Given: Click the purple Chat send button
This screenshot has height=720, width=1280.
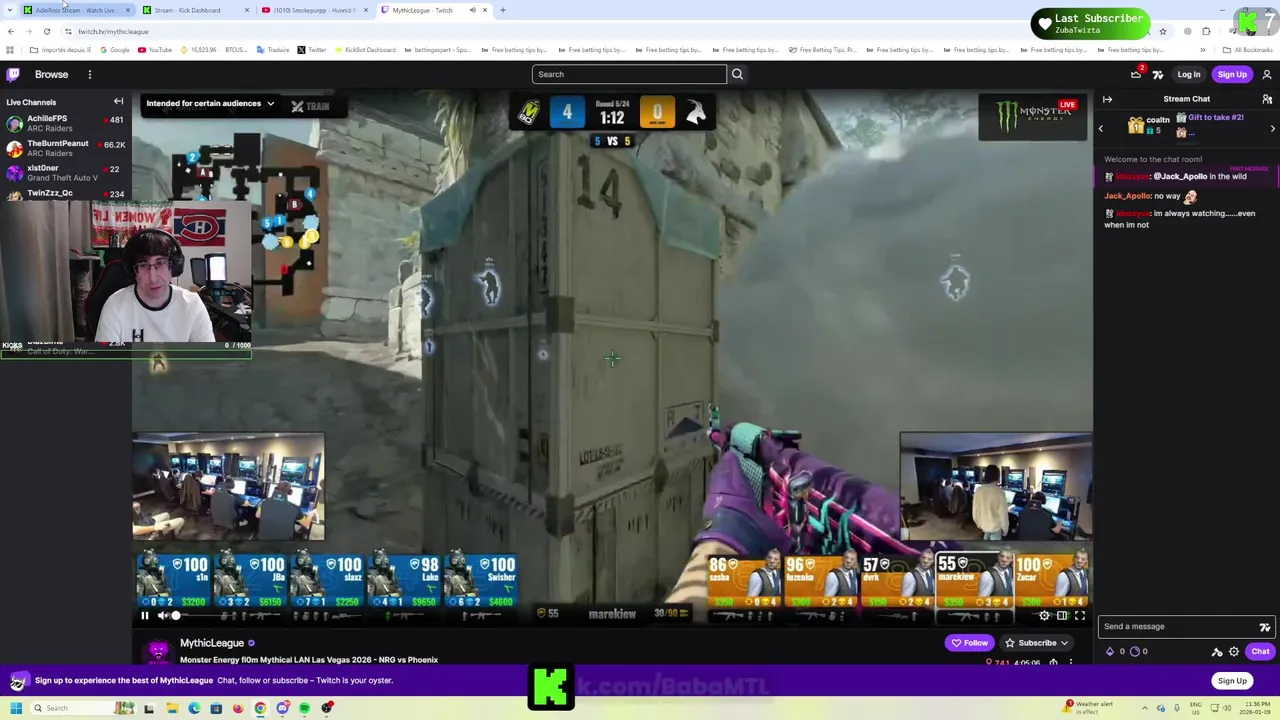Looking at the screenshot, I should 1260,651.
